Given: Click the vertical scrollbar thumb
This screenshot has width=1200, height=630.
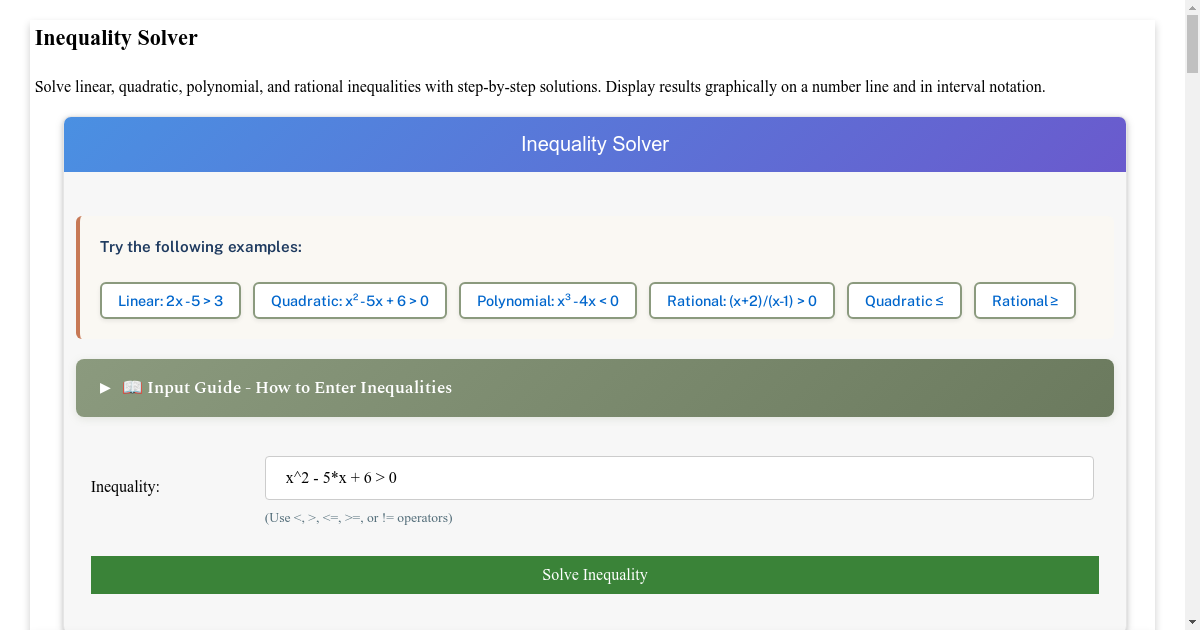Looking at the screenshot, I should click(1192, 45).
